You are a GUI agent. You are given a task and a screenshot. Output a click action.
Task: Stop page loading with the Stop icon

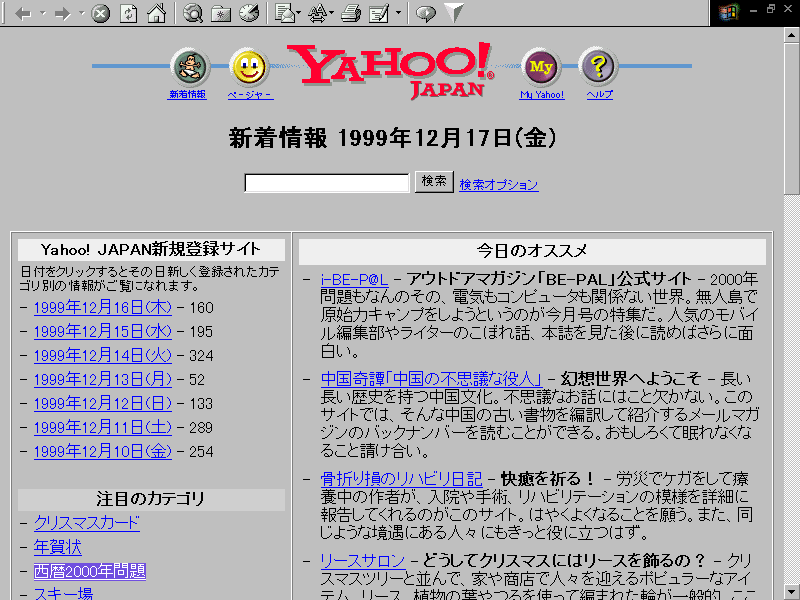point(101,13)
